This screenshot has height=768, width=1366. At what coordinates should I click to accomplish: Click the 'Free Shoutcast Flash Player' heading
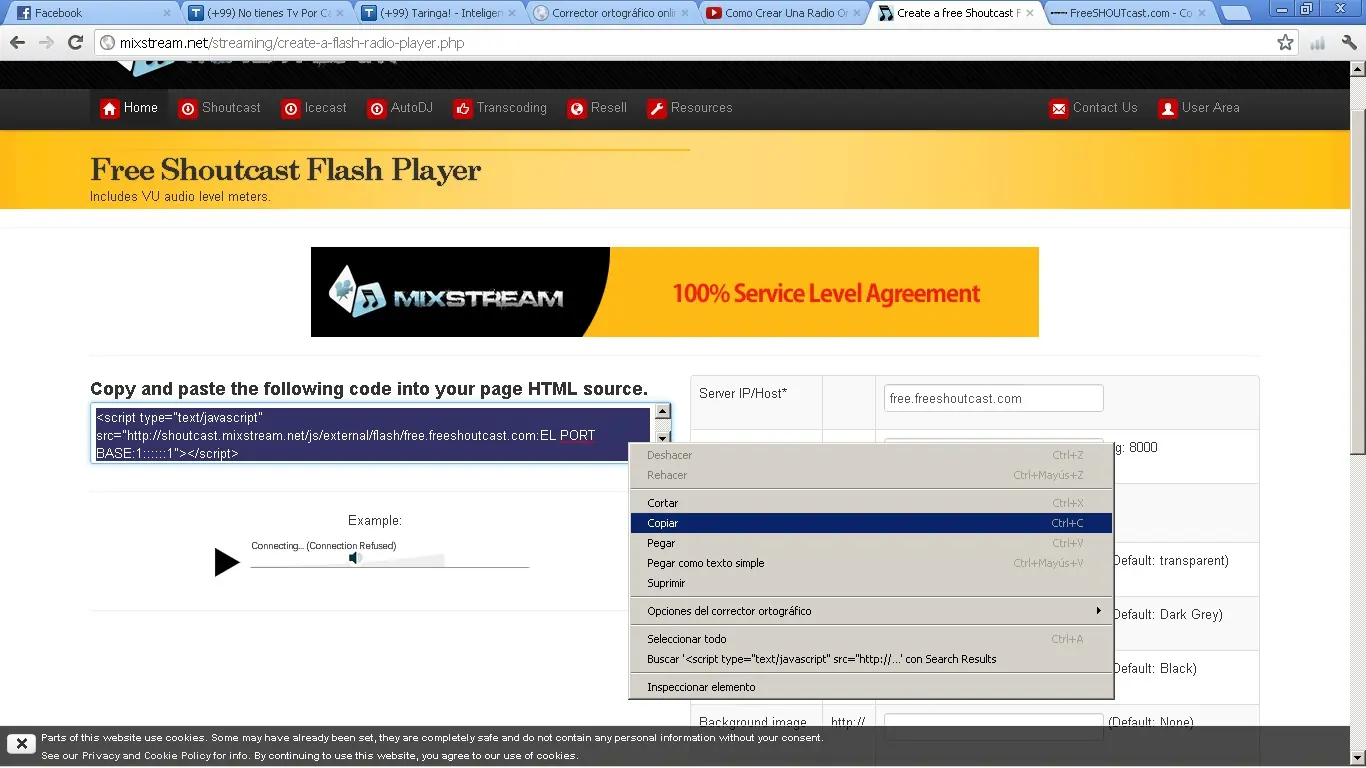[x=286, y=170]
